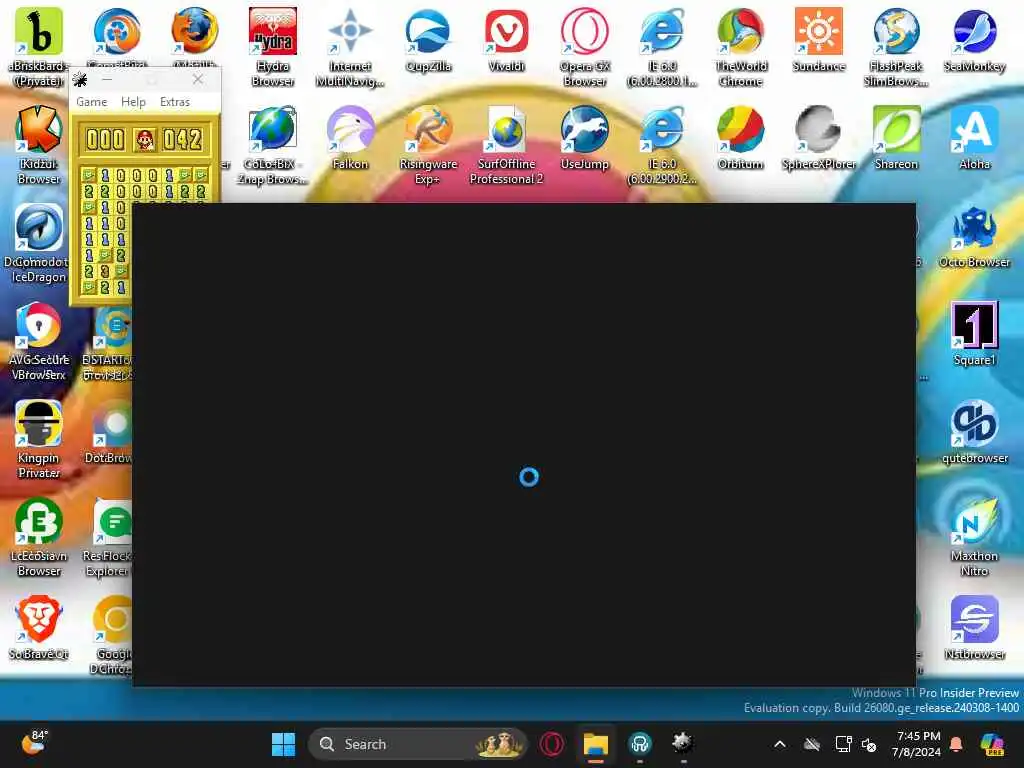Open the Comodo IceDragon shortcut

39,242
